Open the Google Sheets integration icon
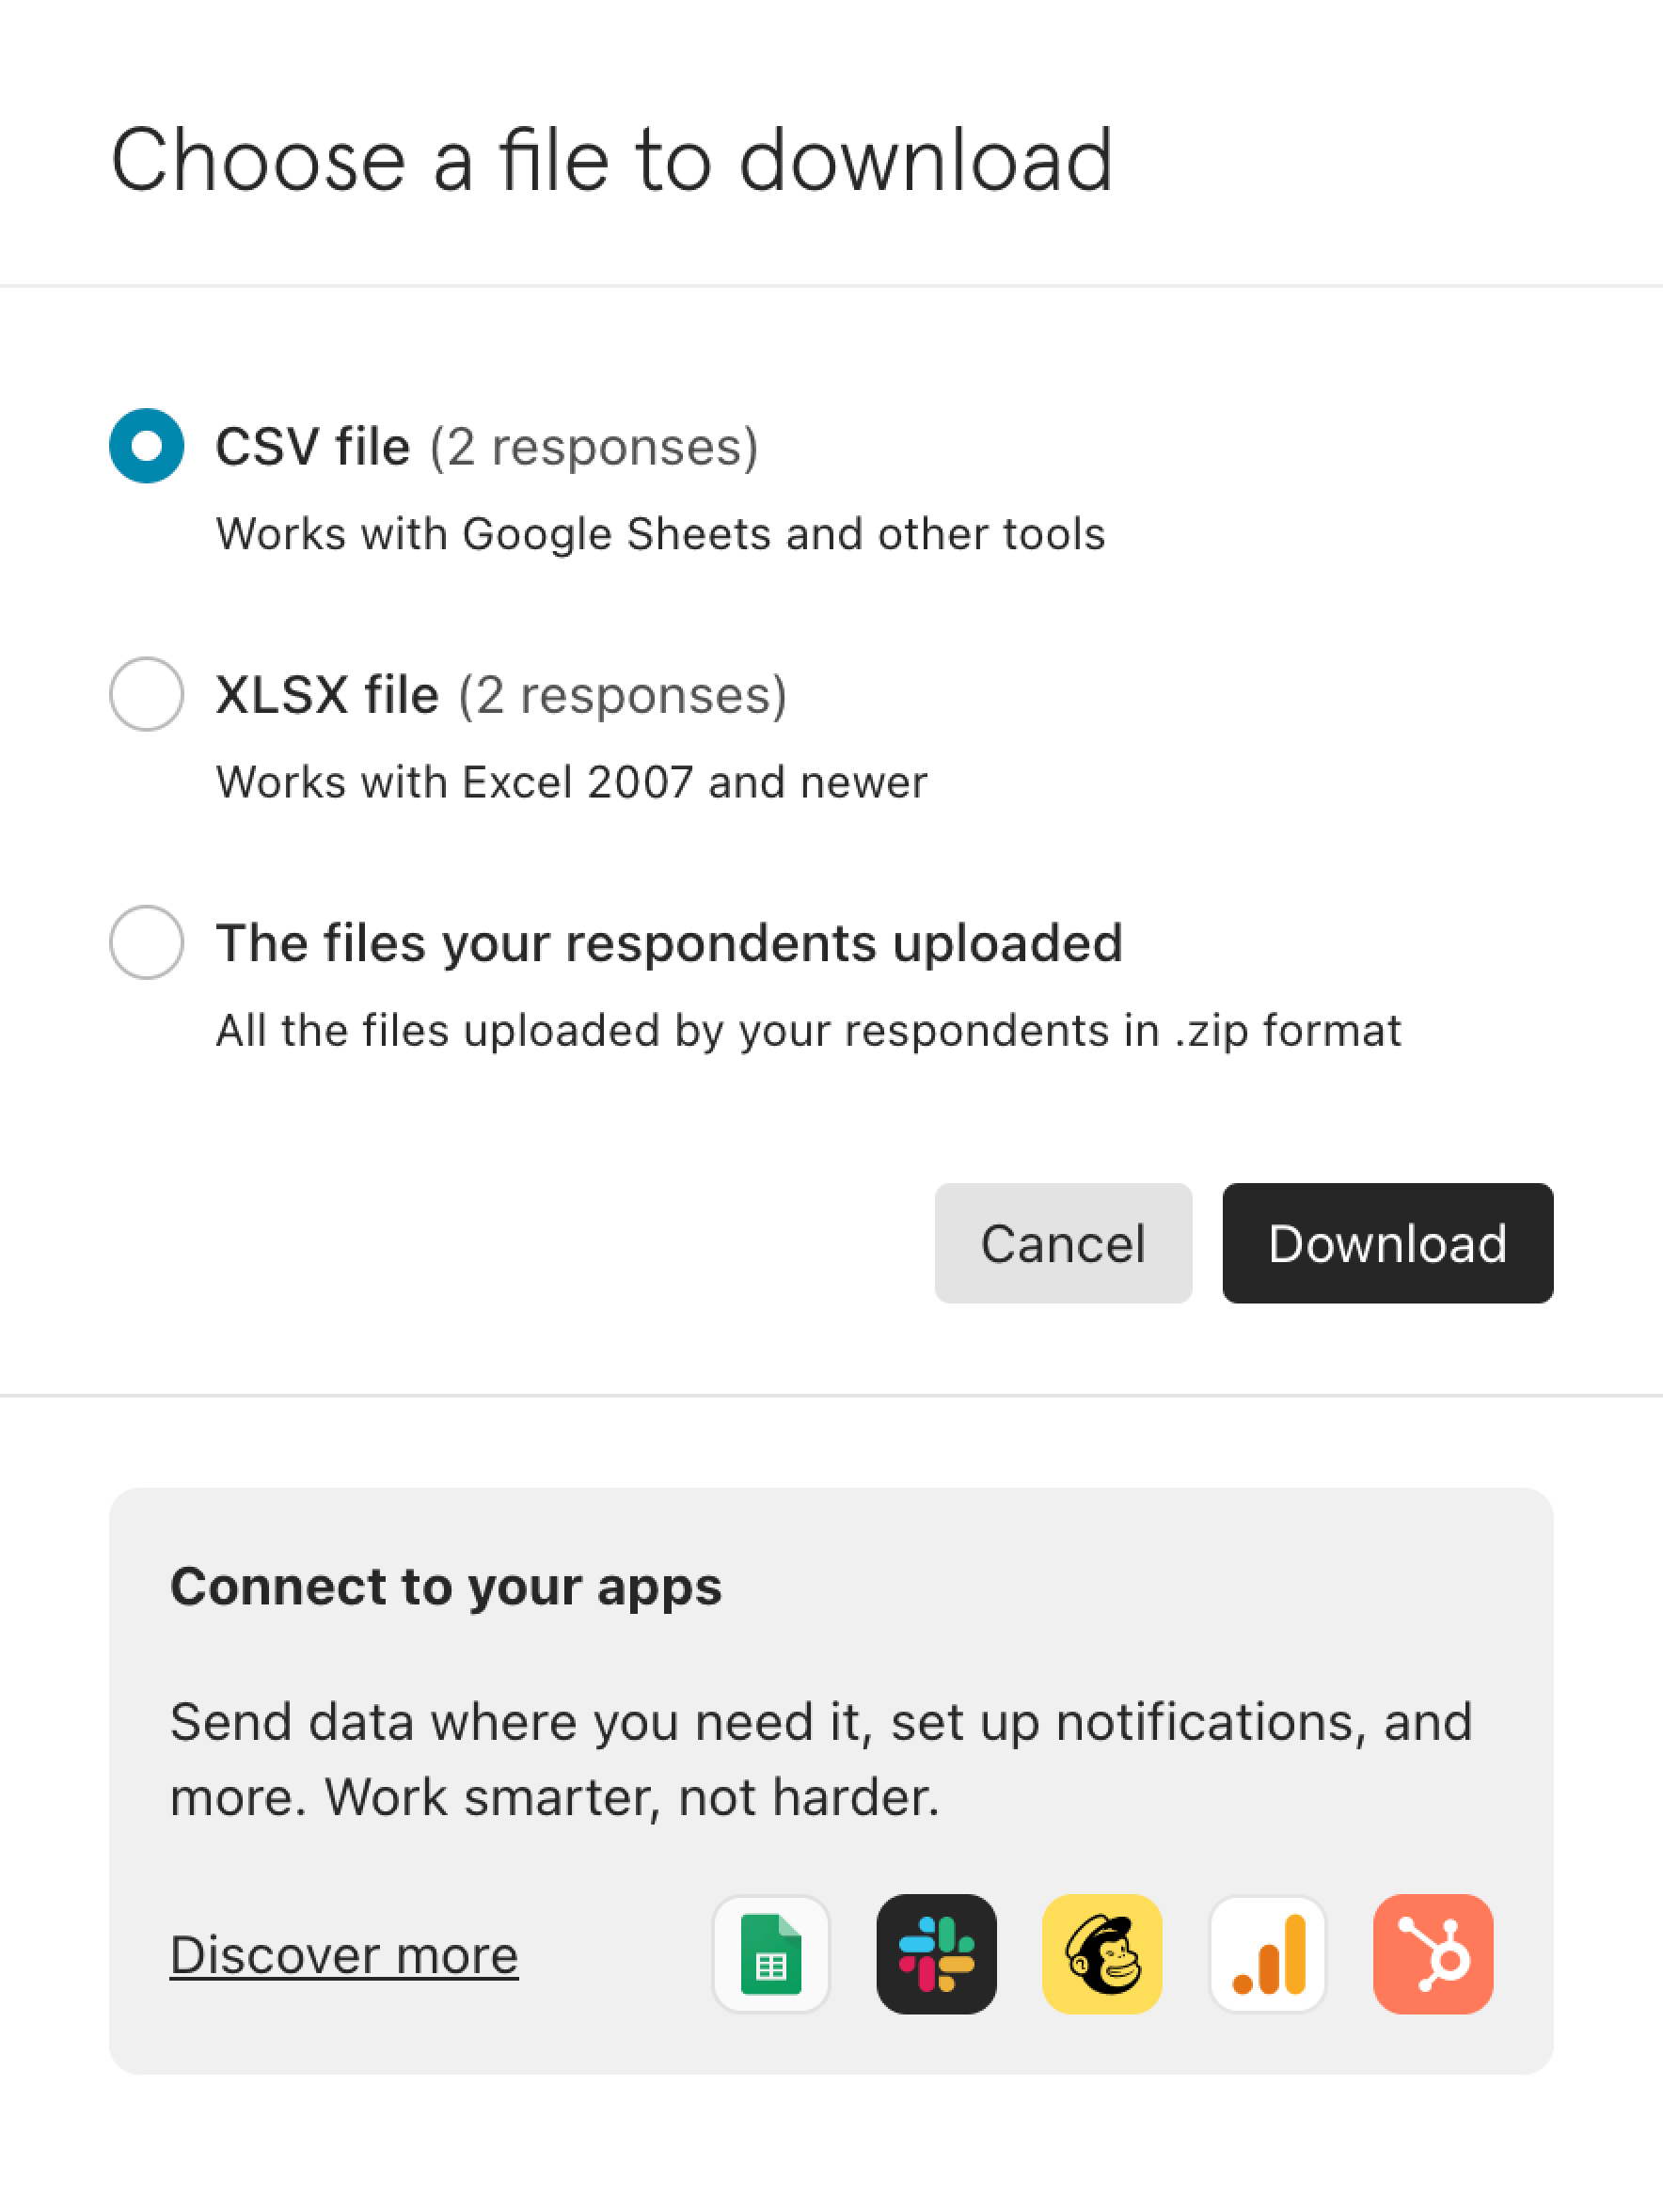1663x2212 pixels. (x=770, y=1954)
